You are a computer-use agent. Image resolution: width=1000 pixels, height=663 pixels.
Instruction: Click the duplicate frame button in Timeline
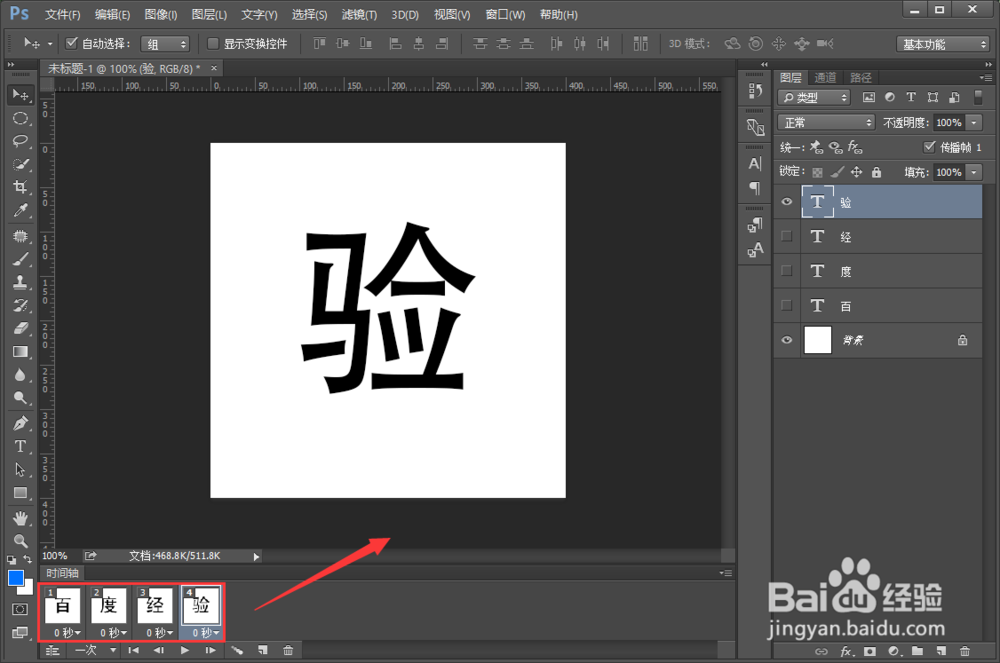coord(262,650)
